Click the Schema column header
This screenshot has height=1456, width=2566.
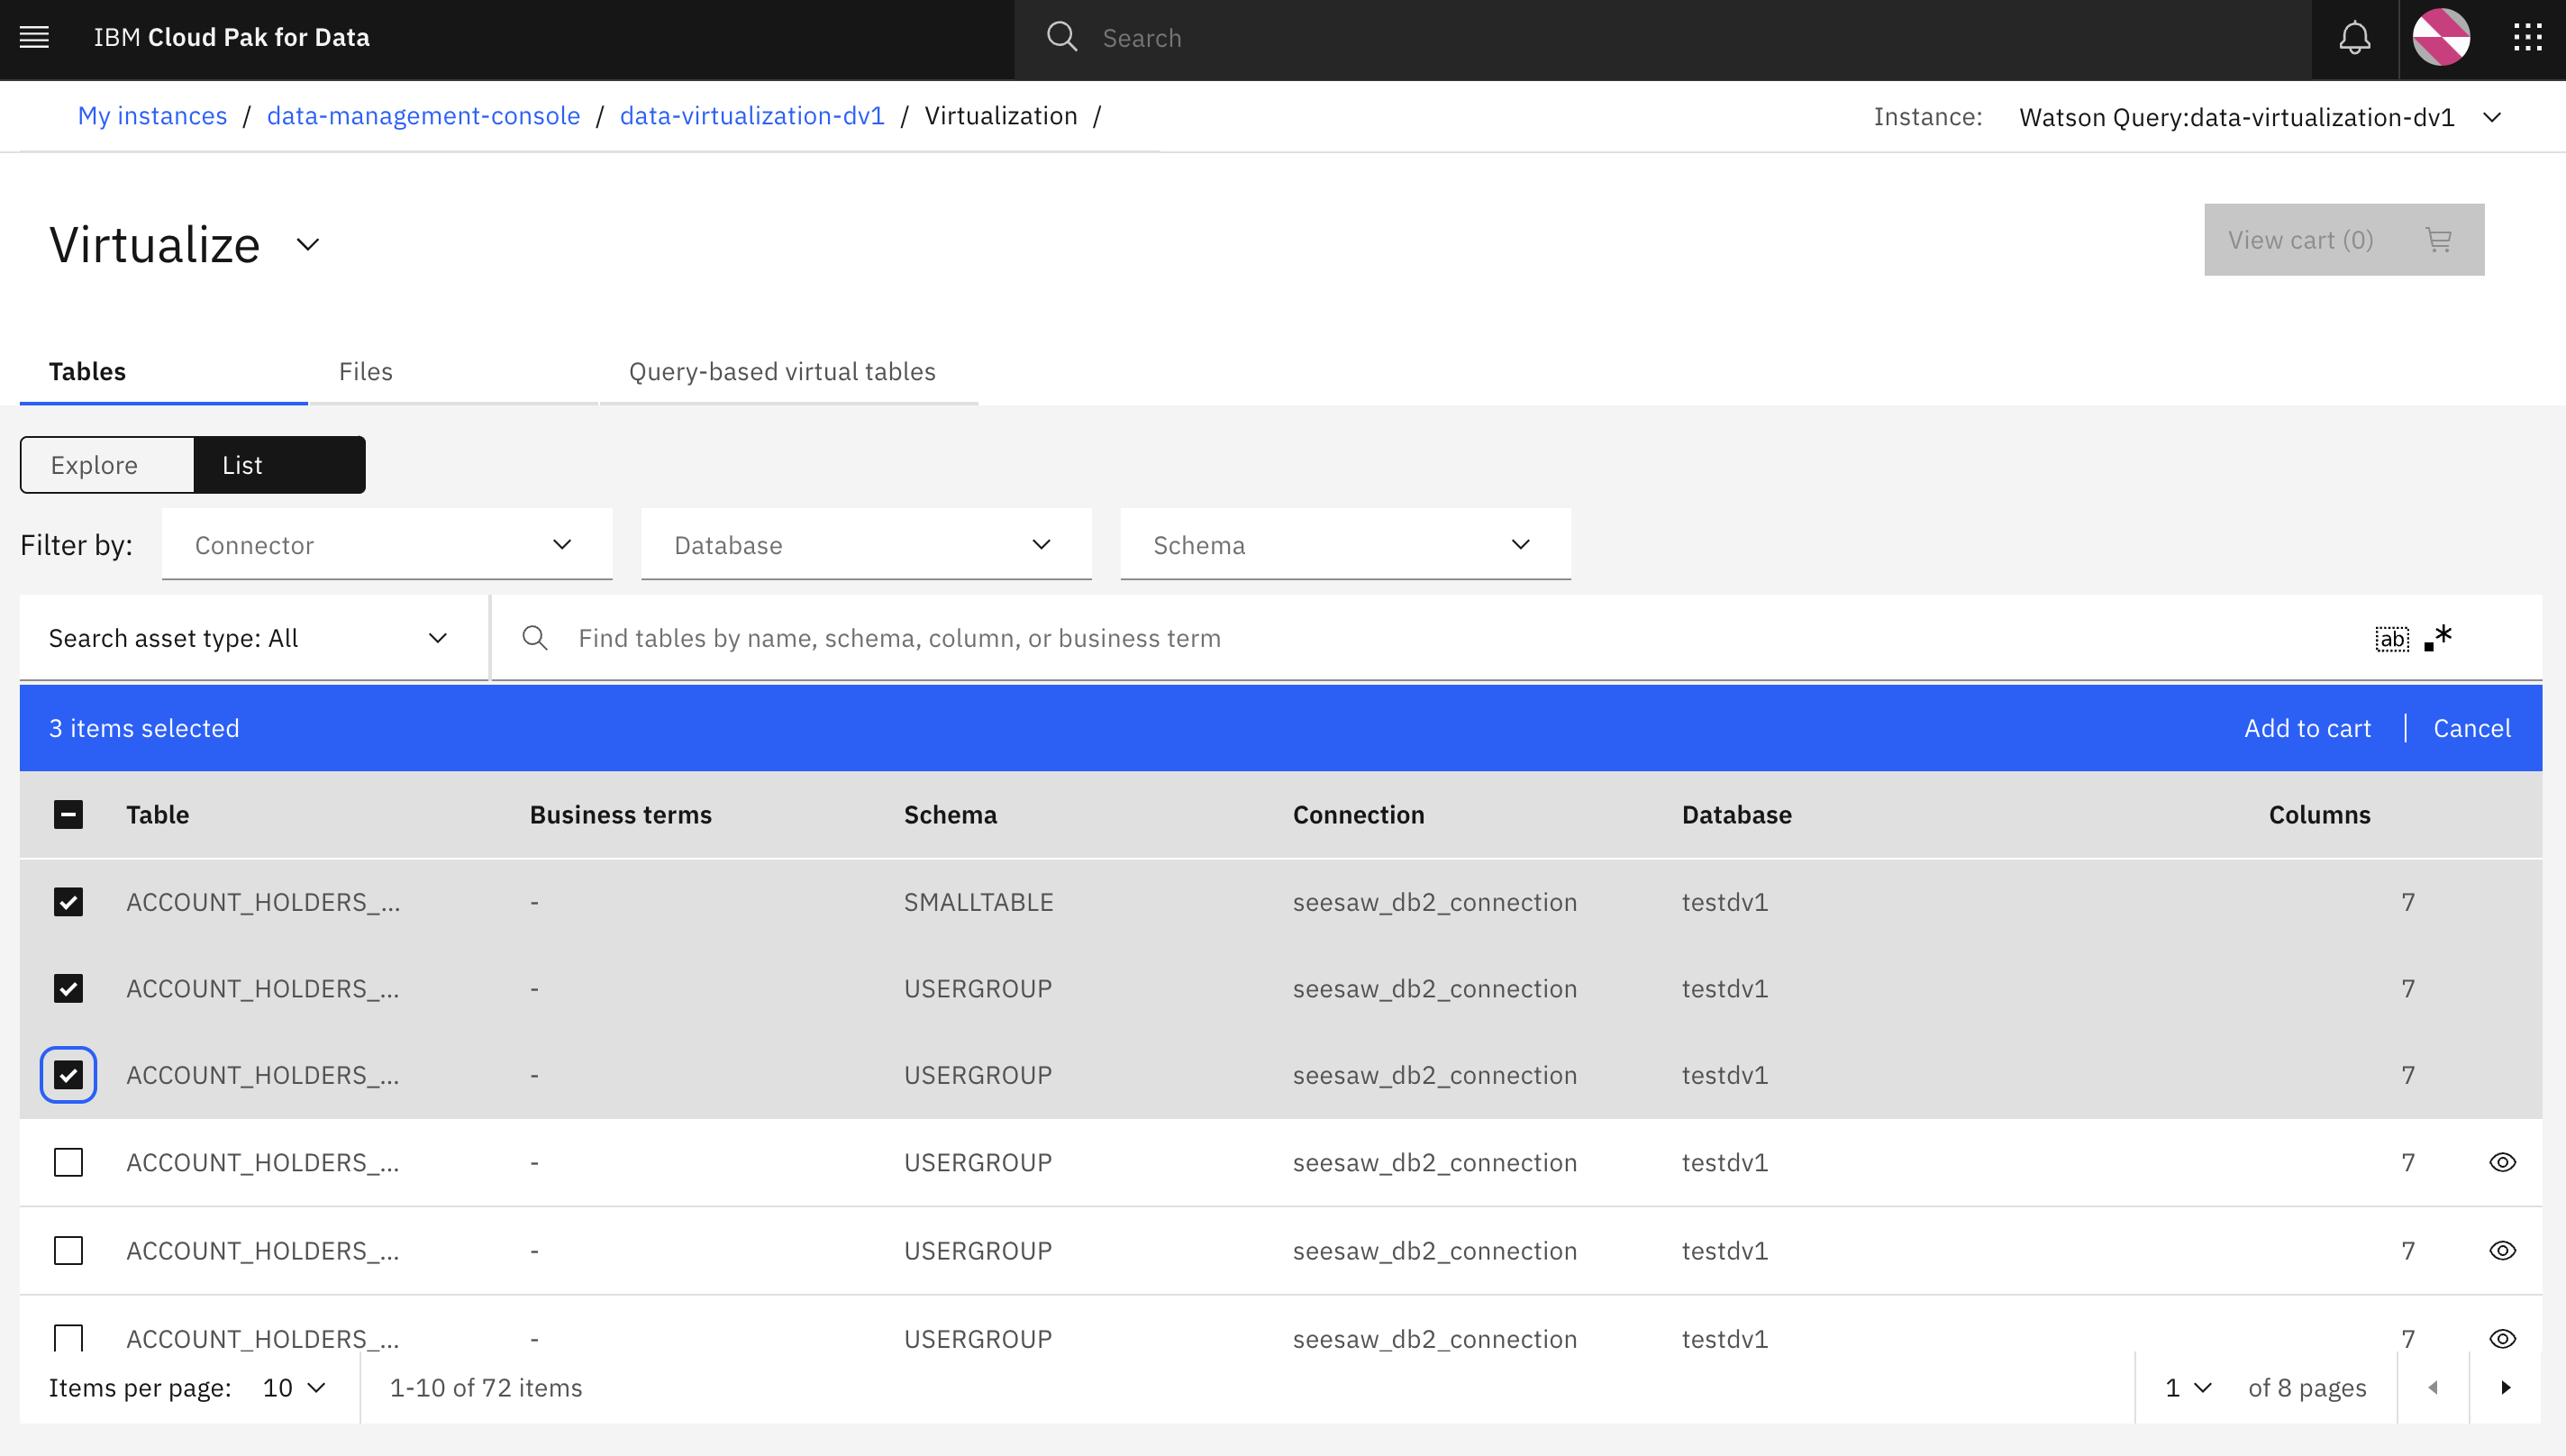tap(950, 815)
